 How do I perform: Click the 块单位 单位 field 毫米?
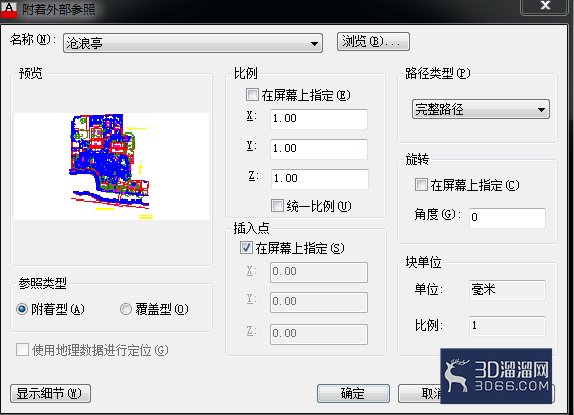[x=507, y=290]
